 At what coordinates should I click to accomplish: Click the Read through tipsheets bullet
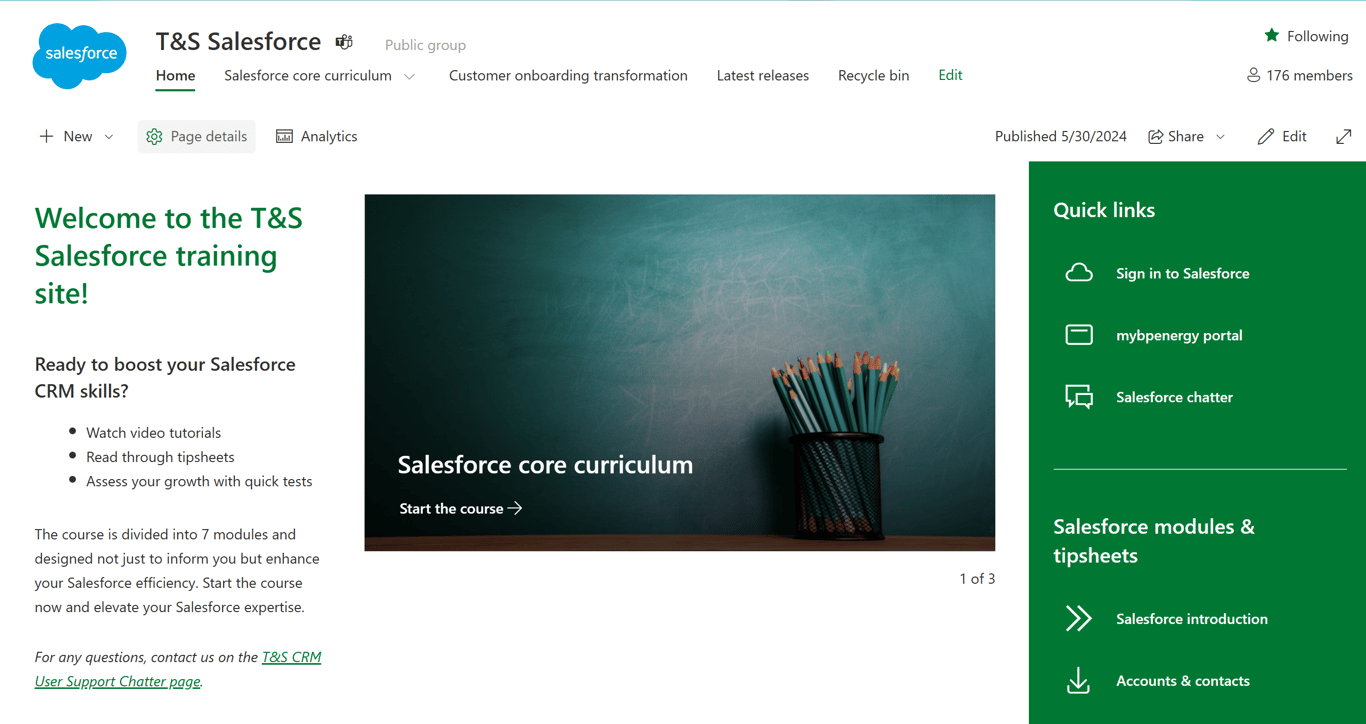pos(160,457)
